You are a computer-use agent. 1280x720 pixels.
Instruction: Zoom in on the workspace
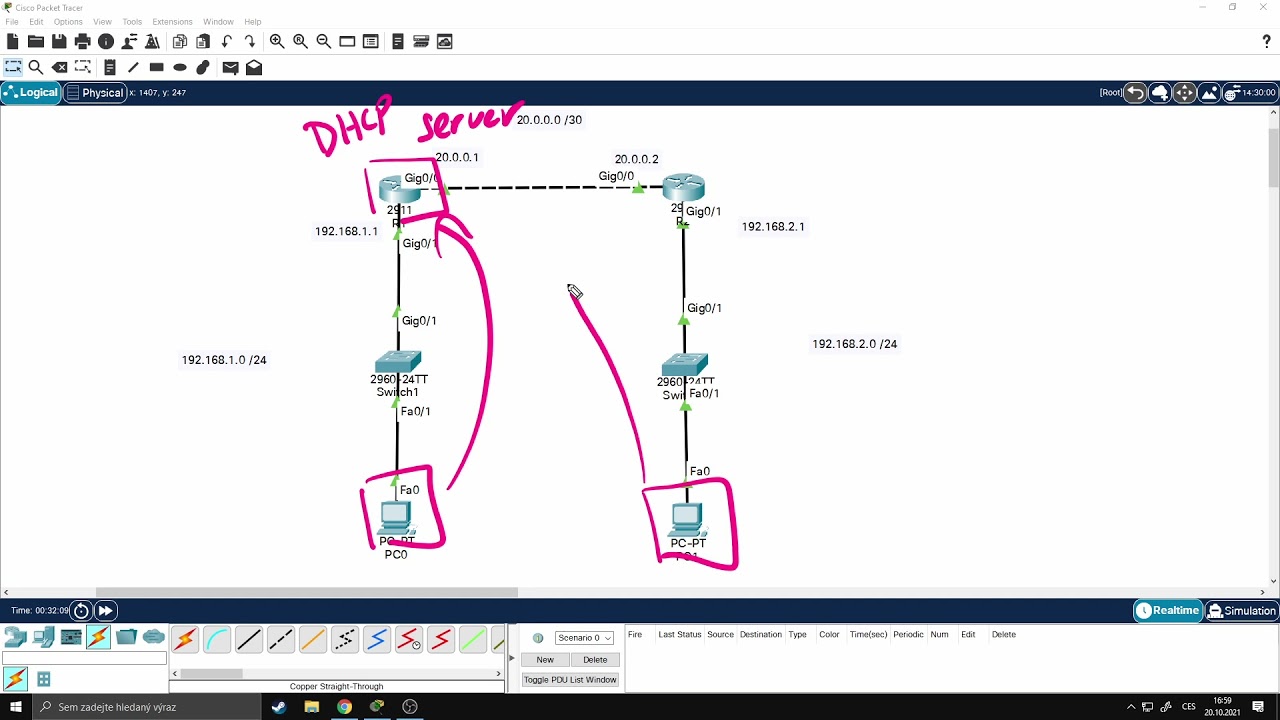click(277, 41)
